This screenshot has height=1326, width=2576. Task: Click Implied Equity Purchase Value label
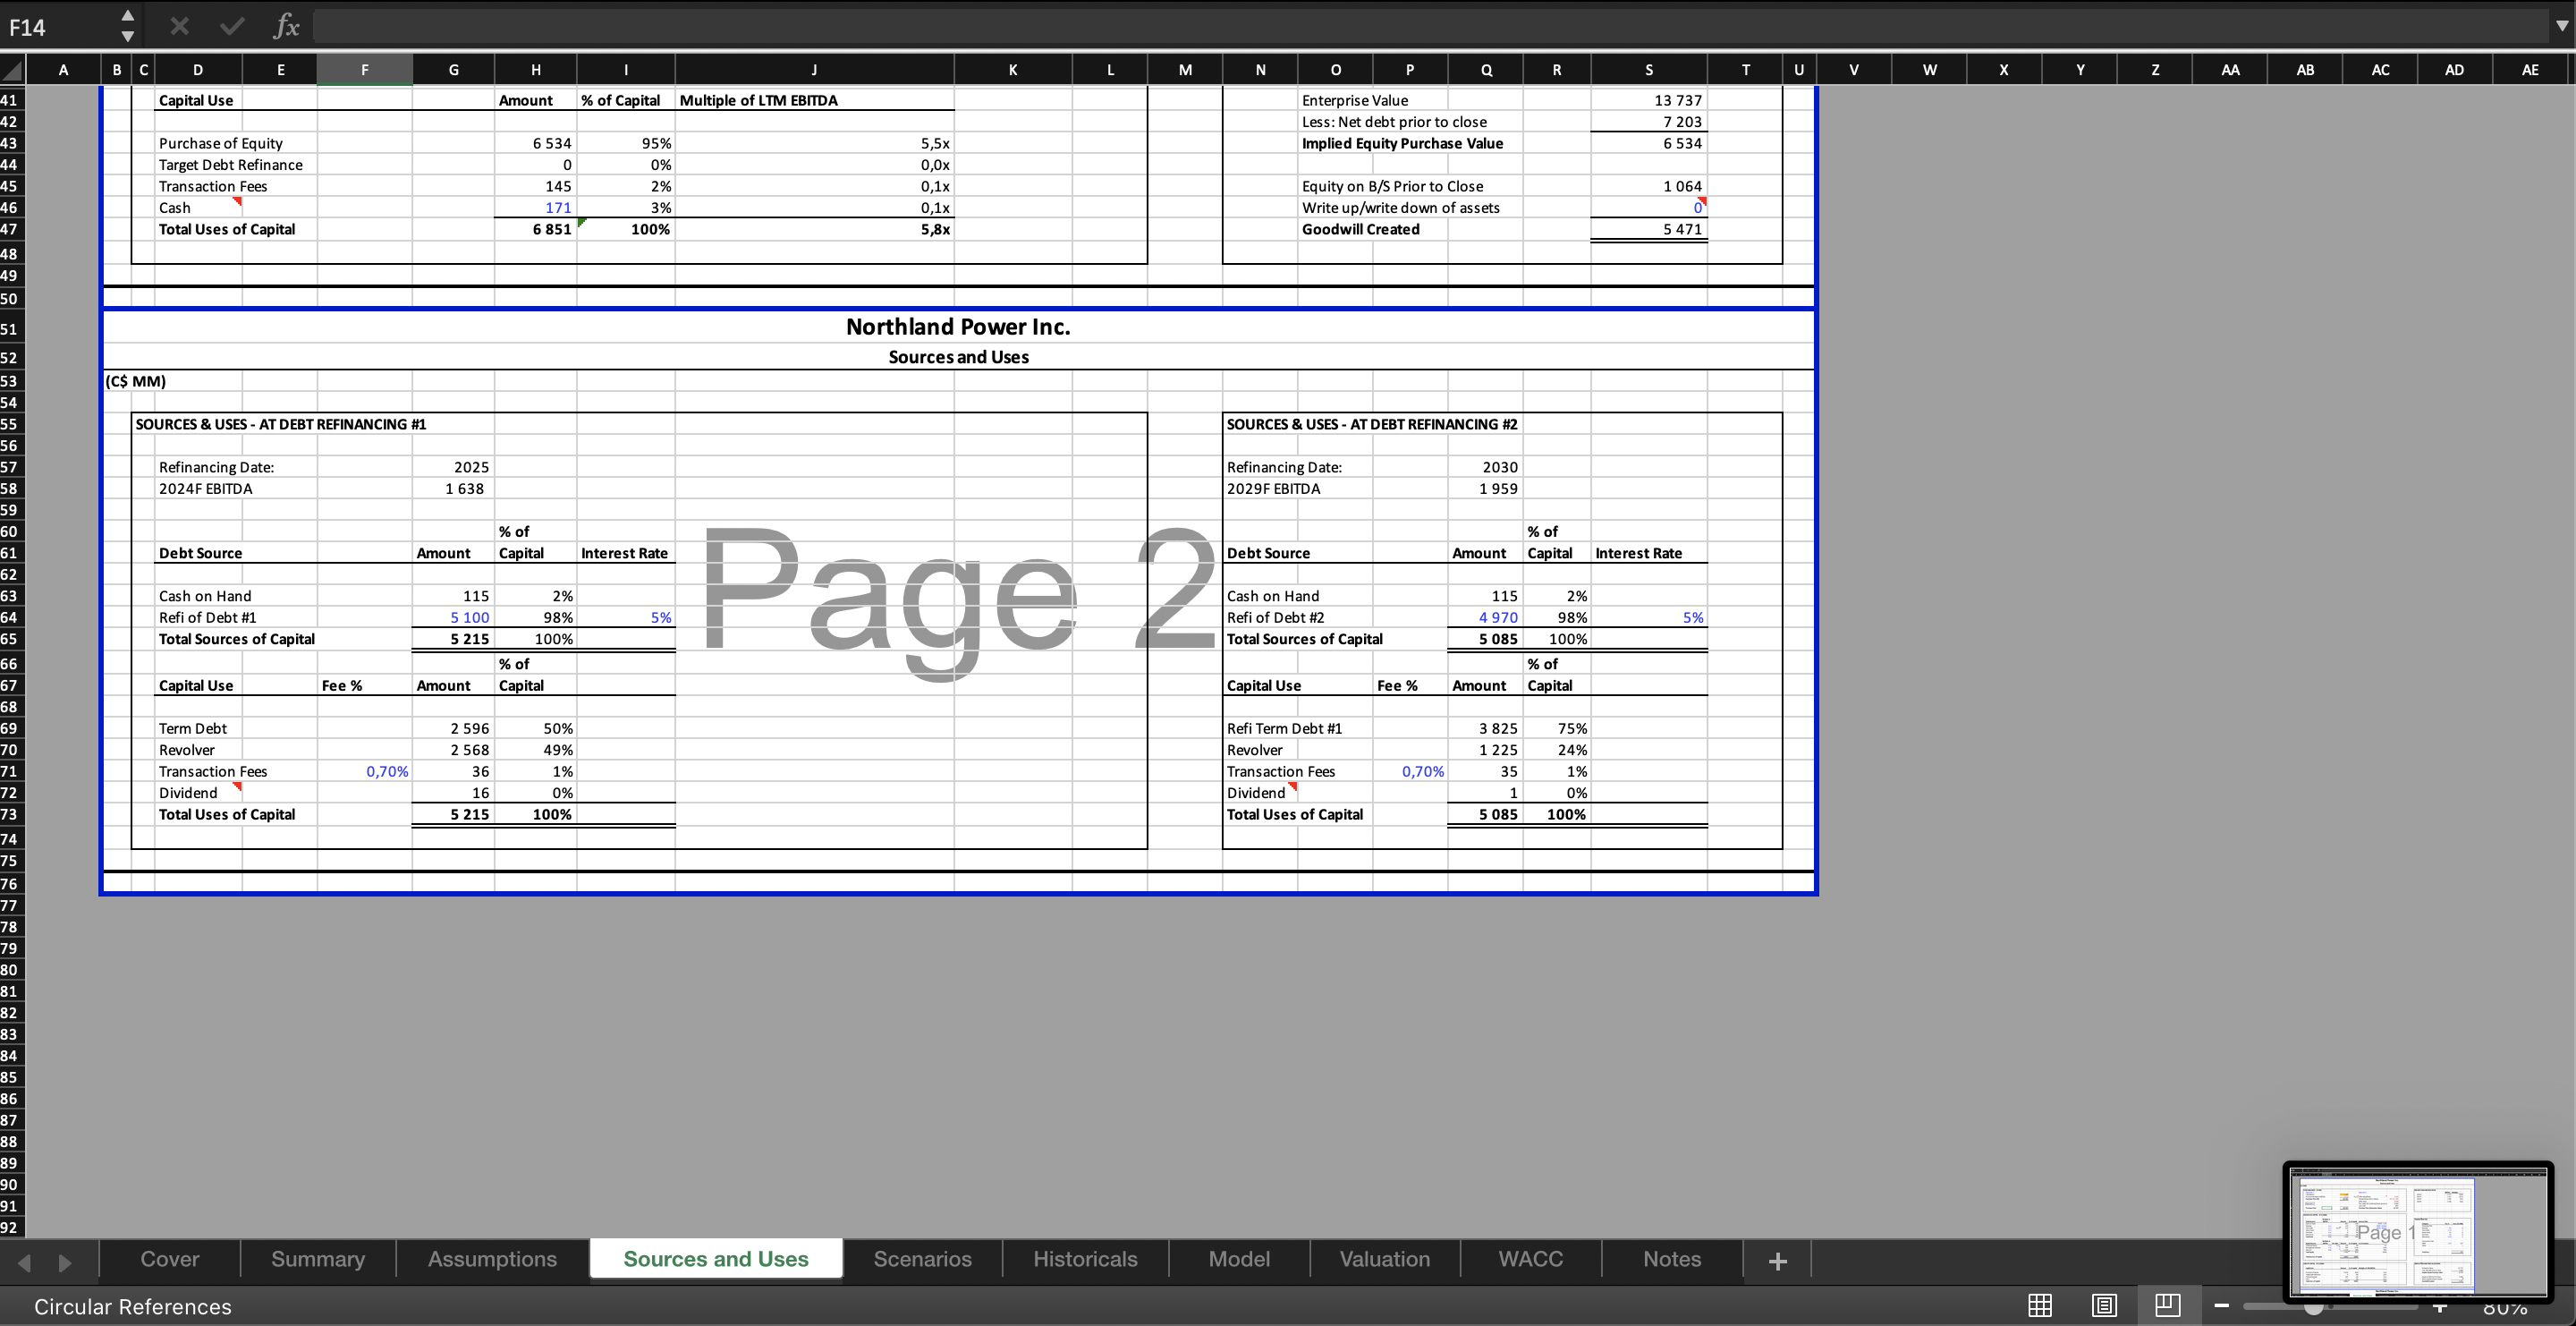click(1402, 143)
